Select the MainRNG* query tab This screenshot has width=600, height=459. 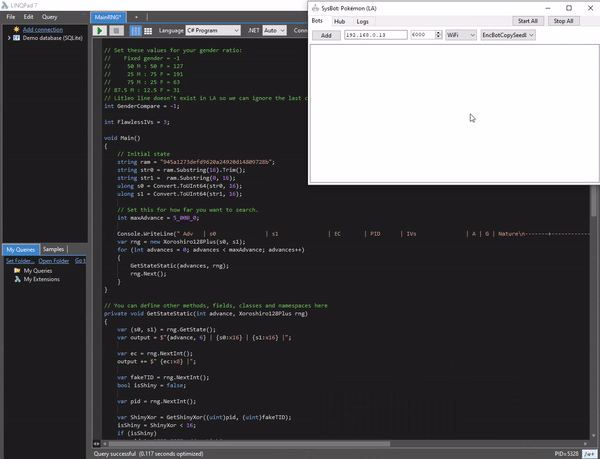click(108, 17)
